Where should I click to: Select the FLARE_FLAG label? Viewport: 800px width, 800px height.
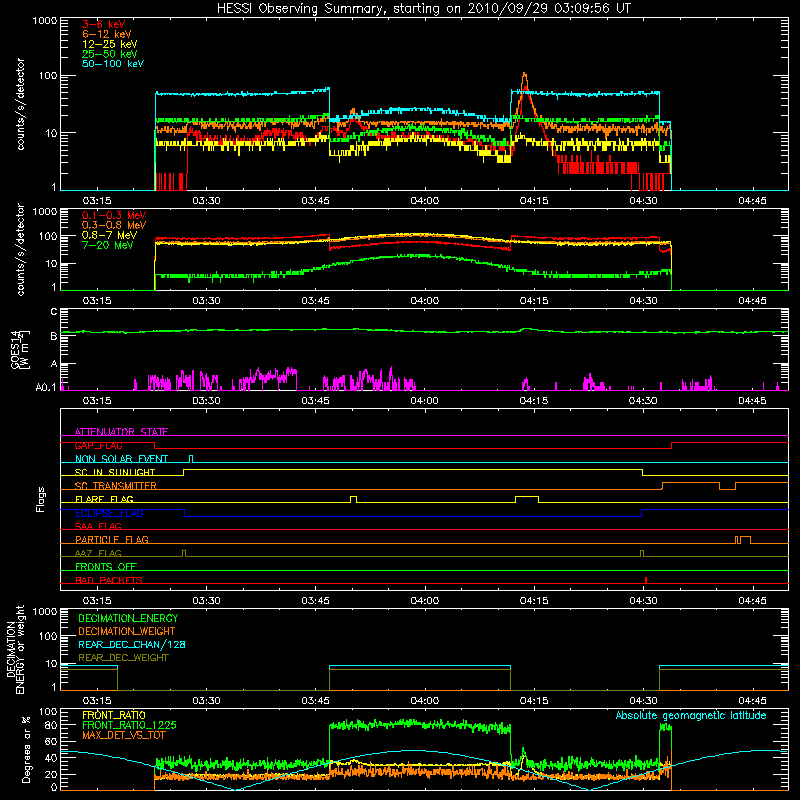click(104, 499)
